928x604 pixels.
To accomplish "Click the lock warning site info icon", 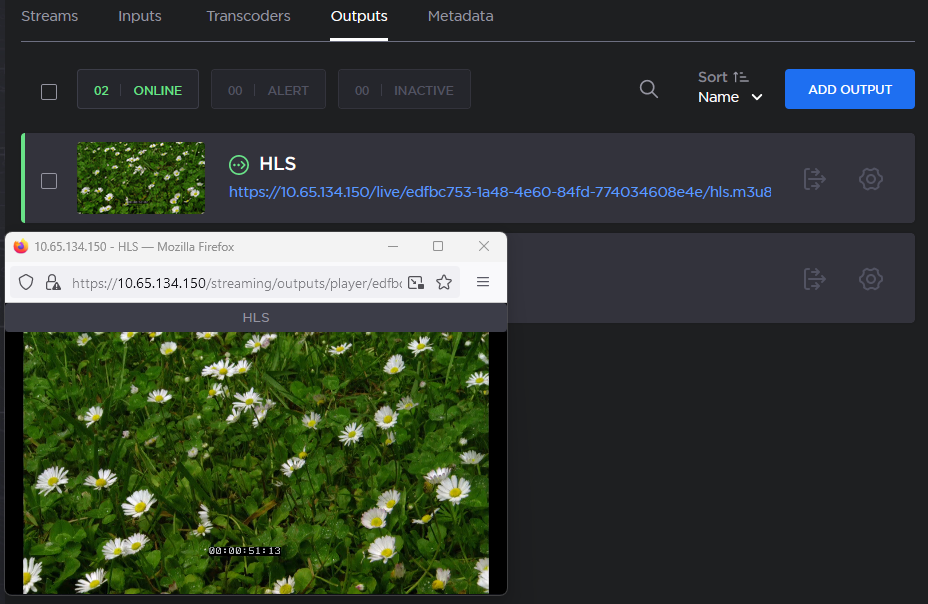I will pyautogui.click(x=53, y=283).
